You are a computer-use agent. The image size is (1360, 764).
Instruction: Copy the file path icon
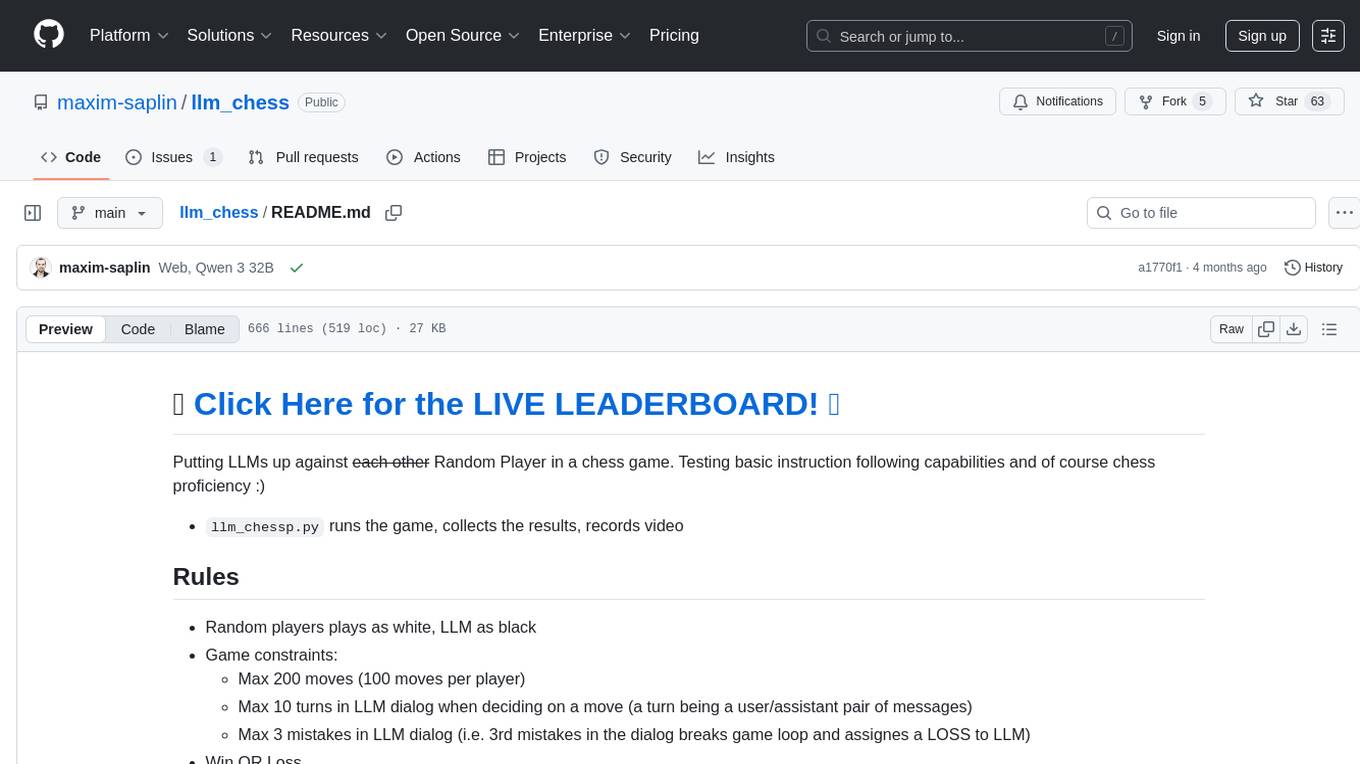click(394, 212)
